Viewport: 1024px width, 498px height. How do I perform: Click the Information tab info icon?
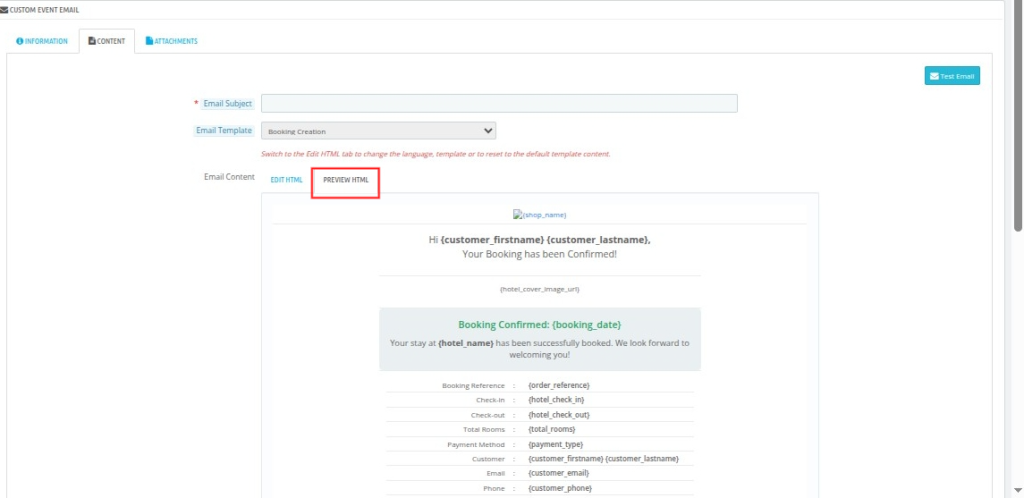tap(19, 41)
